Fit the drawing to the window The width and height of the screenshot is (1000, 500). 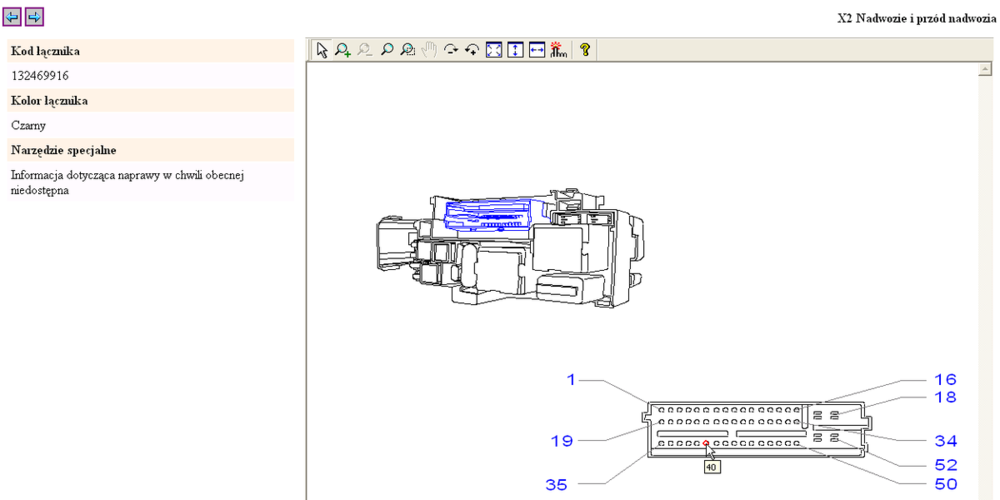pos(494,49)
